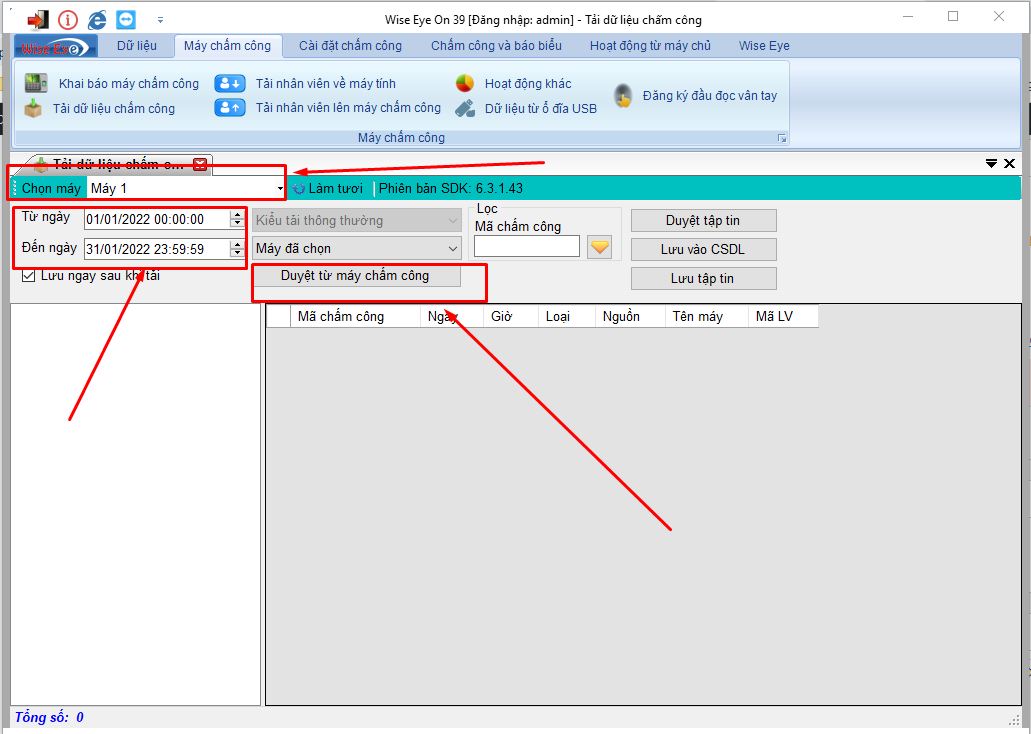Screen dimensions: 1031x734
Task: Click the Tổng số: 0 status text
Action: (x=49, y=718)
